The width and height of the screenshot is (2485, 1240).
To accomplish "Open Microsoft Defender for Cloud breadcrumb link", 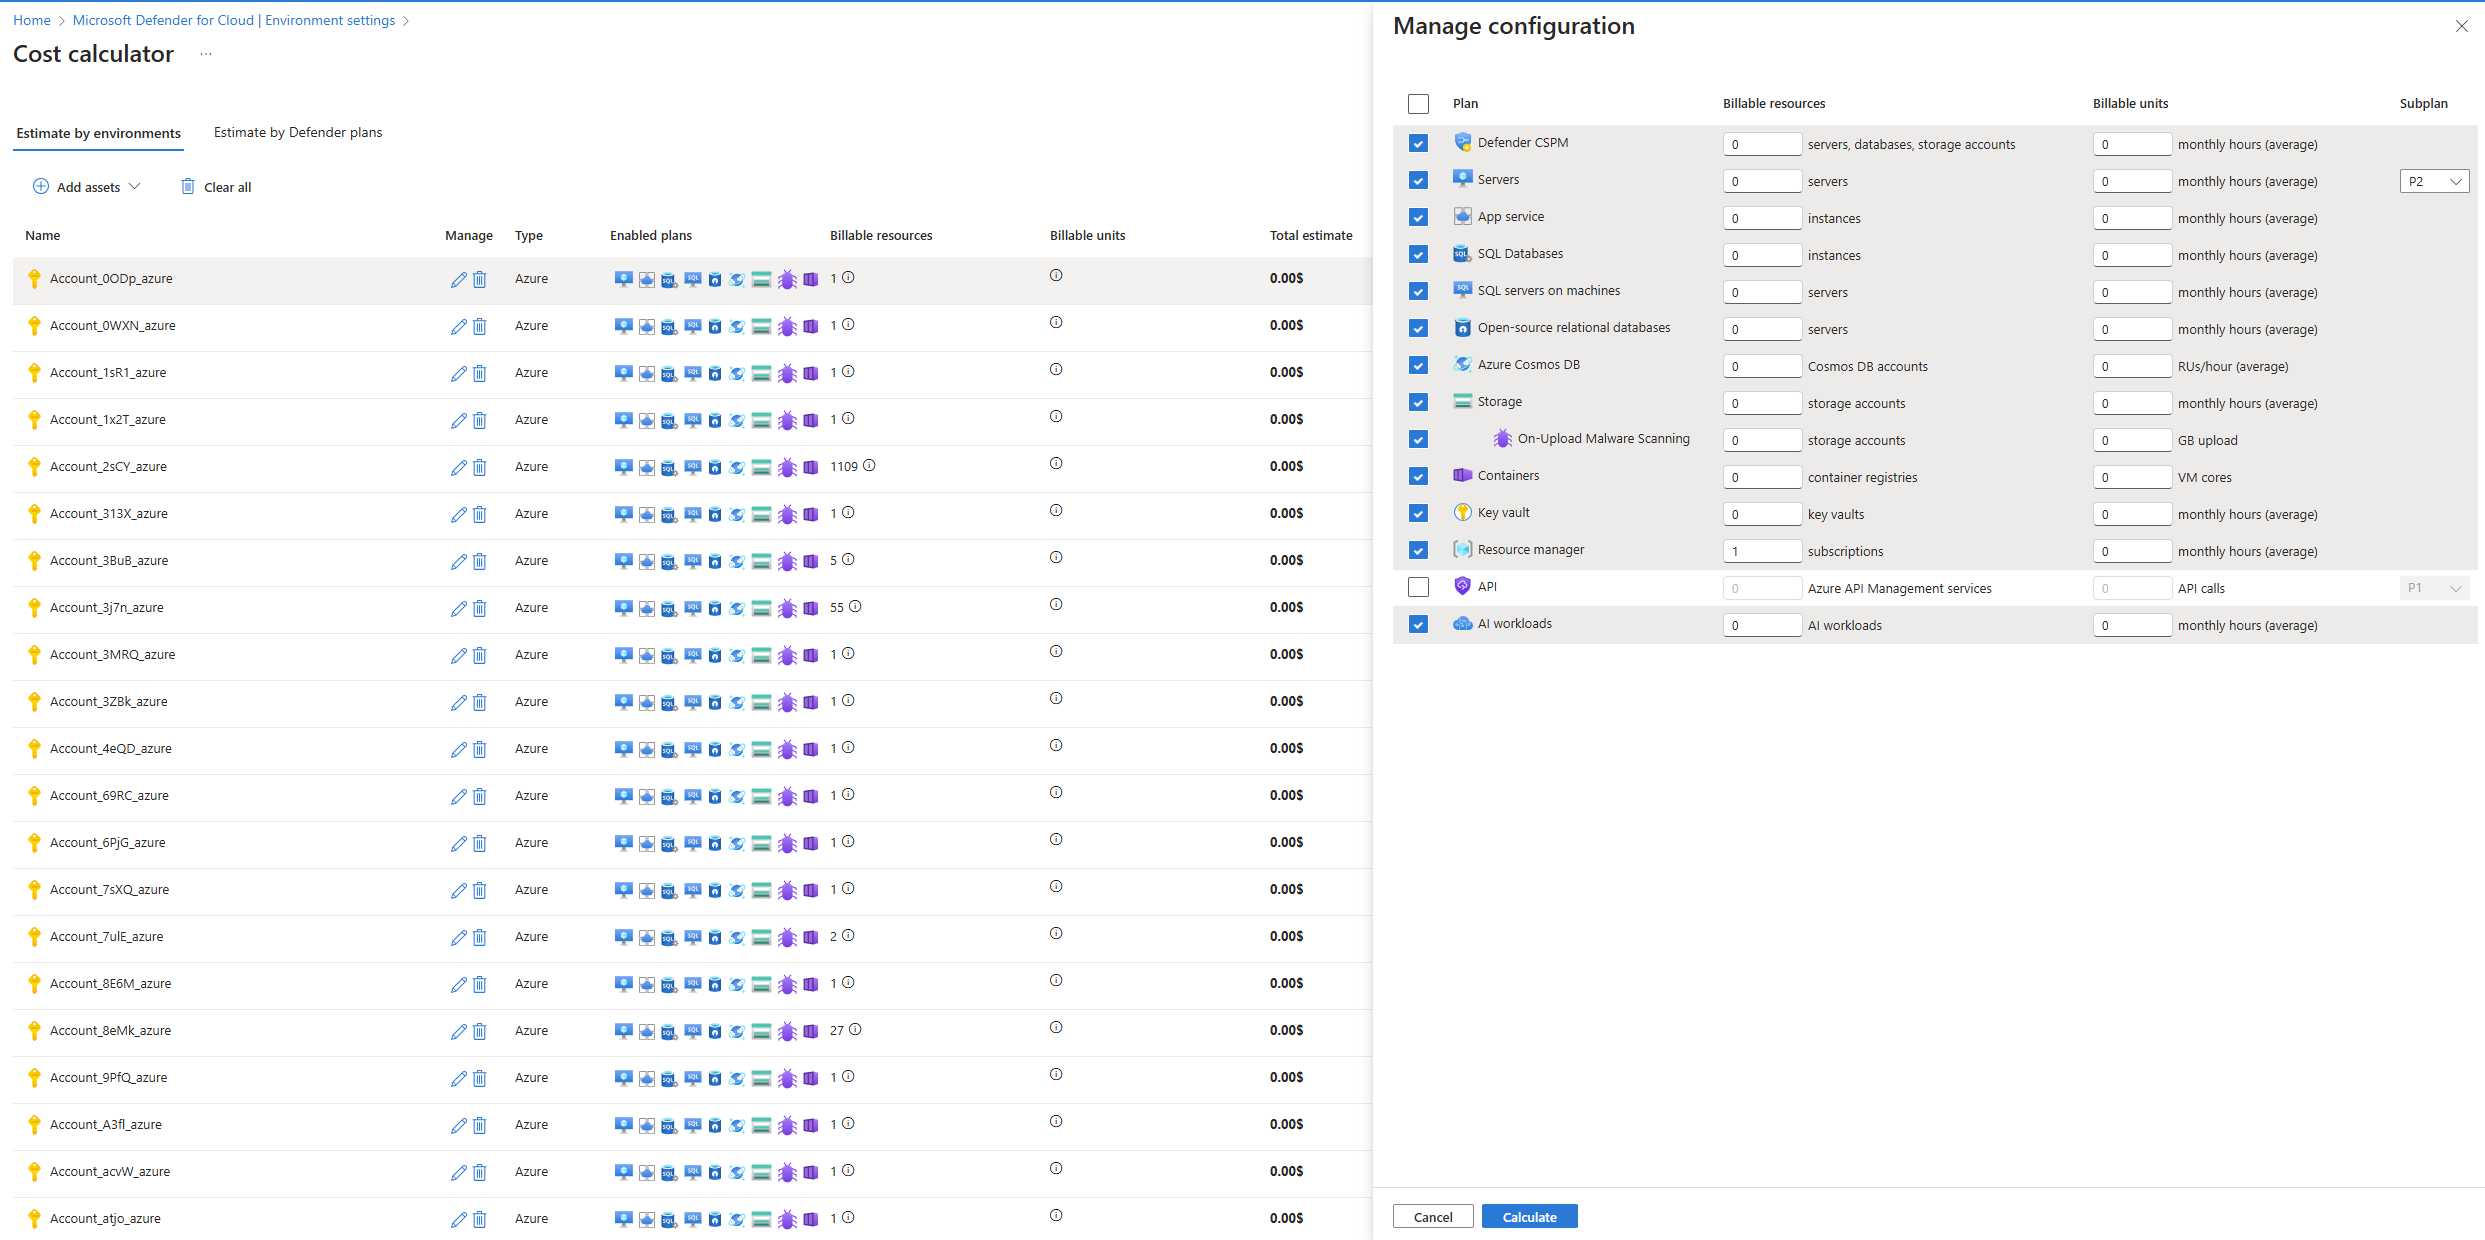I will 234,20.
